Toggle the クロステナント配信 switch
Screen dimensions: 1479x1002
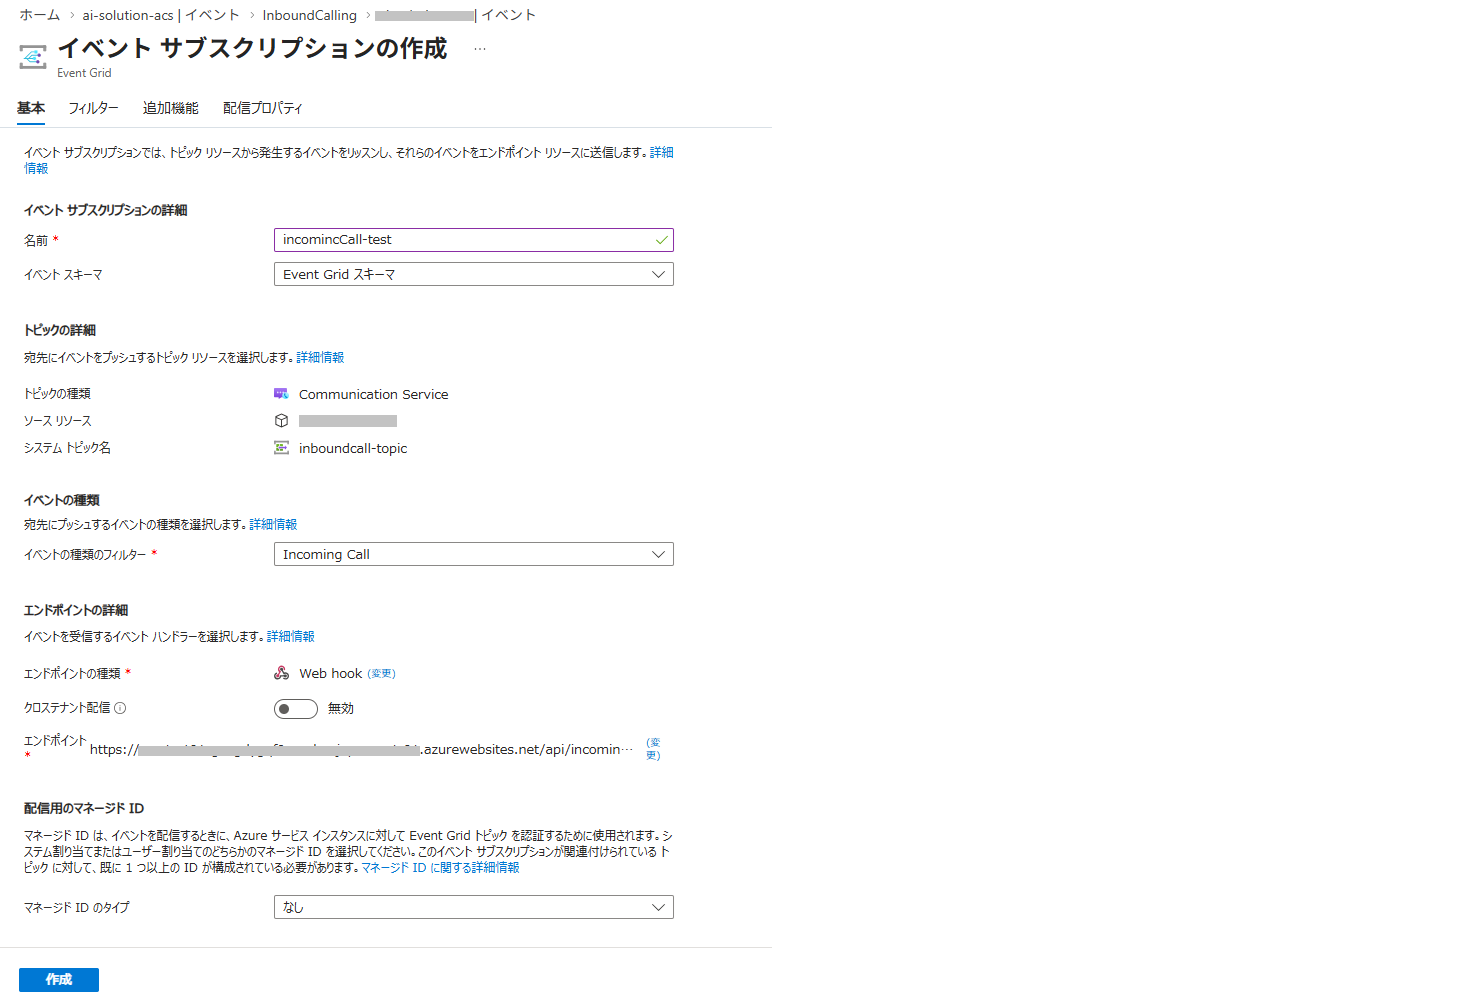[x=295, y=709]
